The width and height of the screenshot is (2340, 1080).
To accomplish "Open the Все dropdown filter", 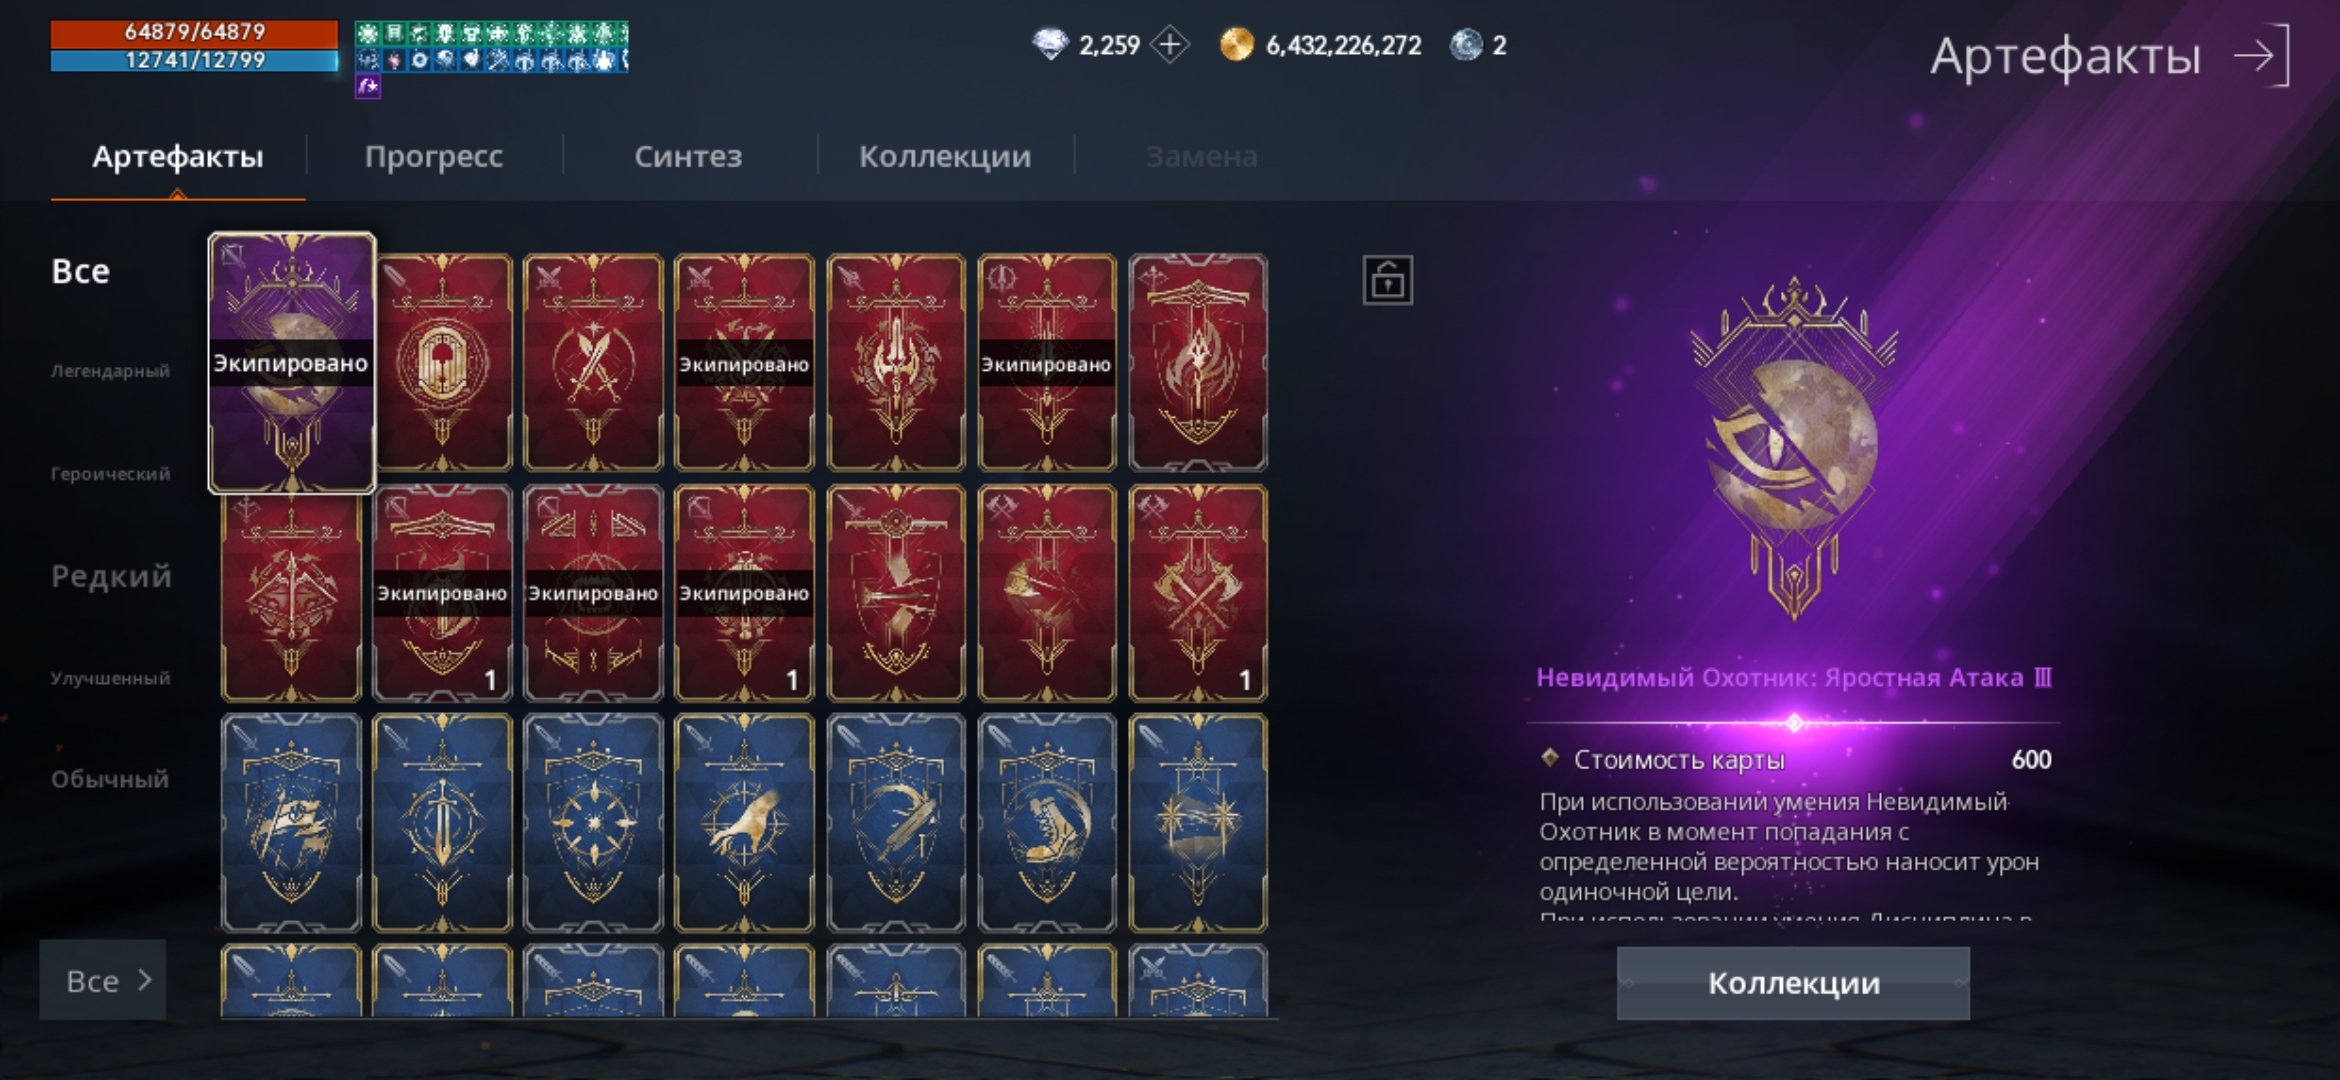I will (103, 980).
